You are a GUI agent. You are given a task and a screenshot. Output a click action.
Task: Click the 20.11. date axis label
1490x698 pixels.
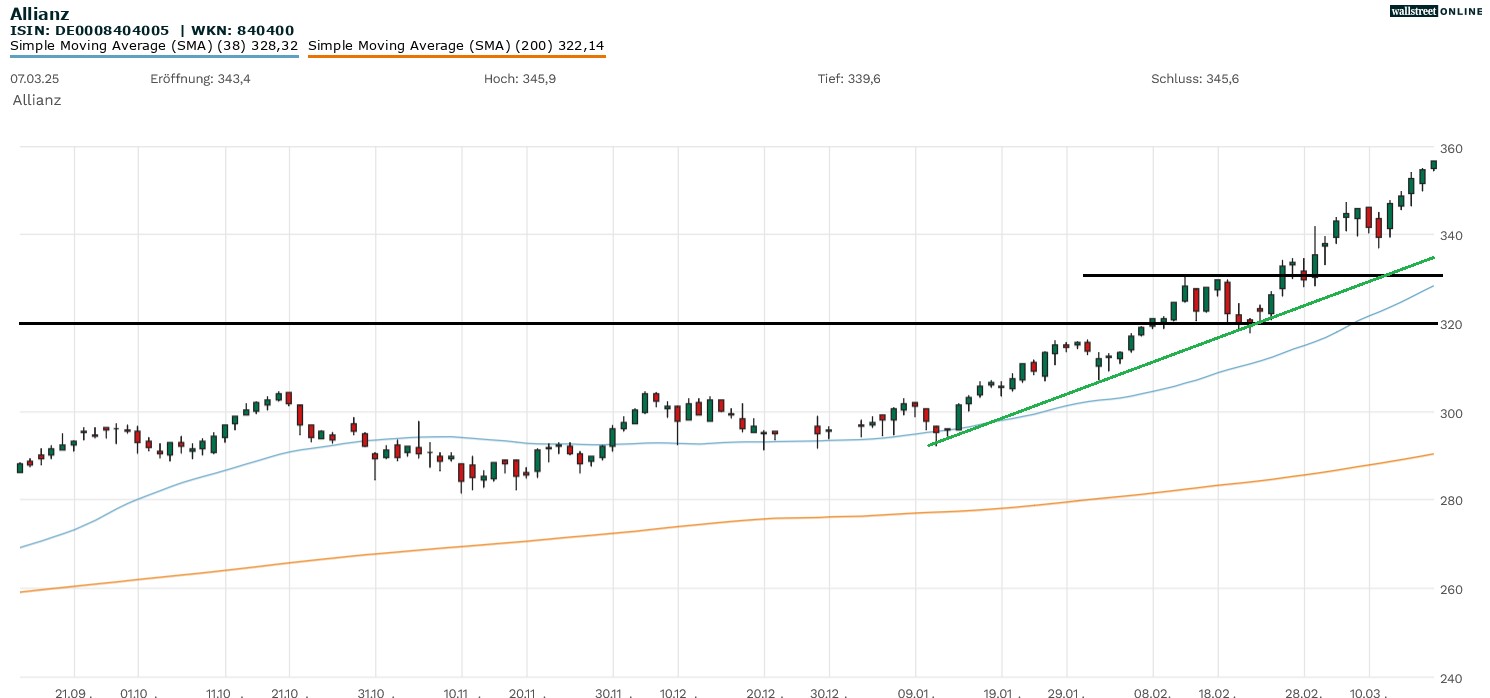526,693
